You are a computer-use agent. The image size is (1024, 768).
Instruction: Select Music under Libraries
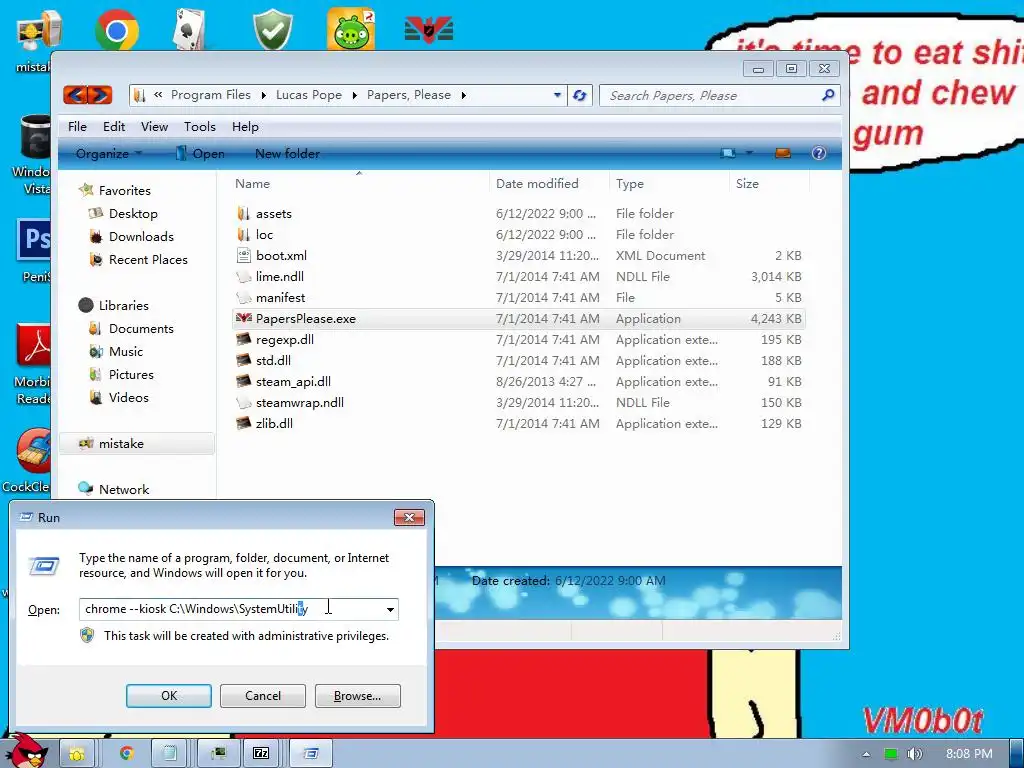(125, 351)
